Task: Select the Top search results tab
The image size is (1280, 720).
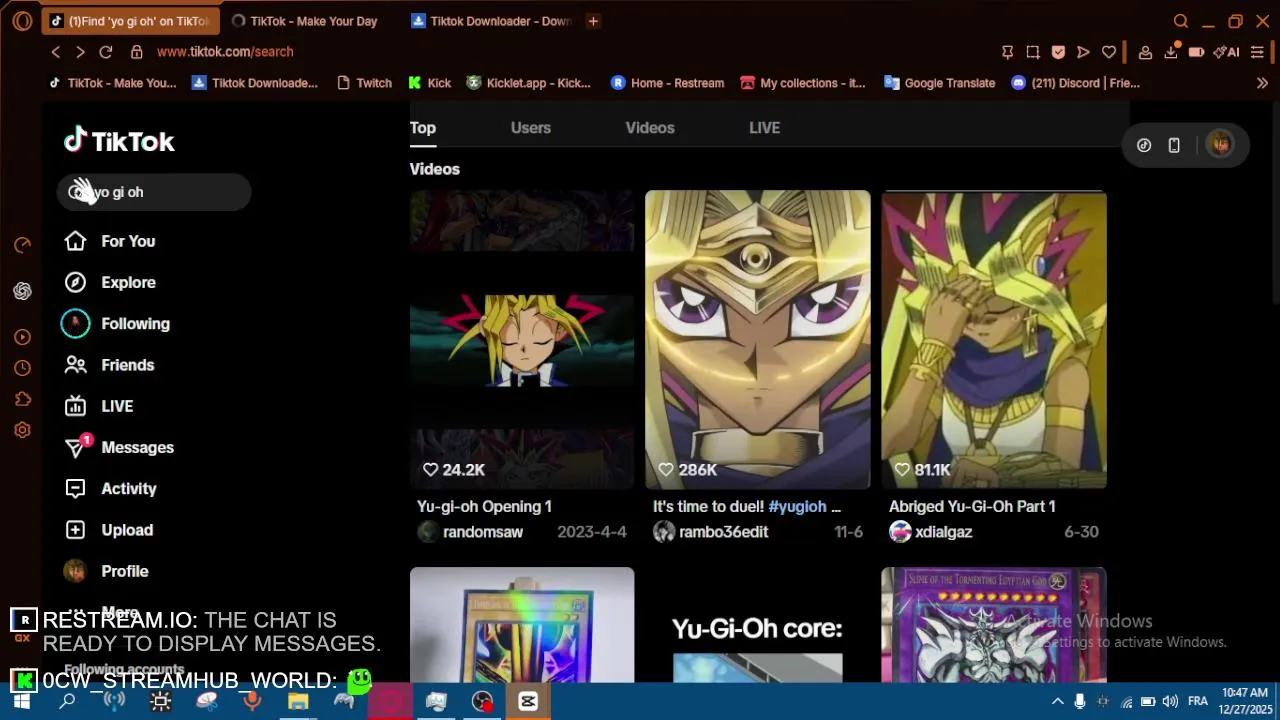Action: click(423, 128)
